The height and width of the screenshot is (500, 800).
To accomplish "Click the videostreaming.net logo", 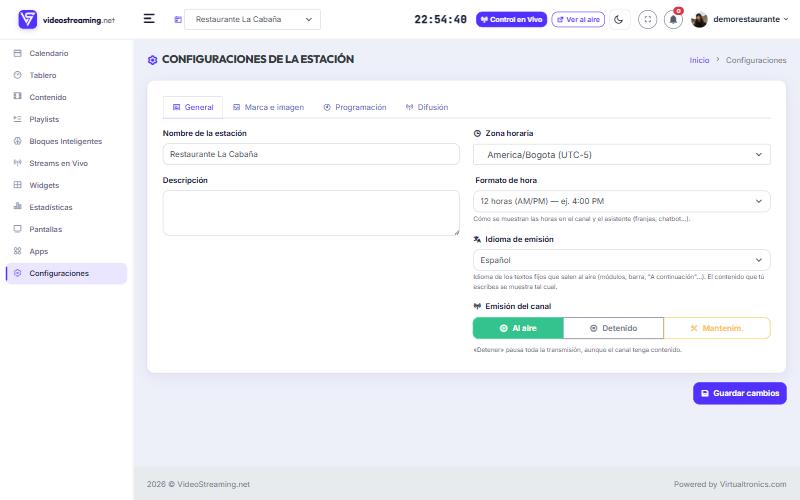I will 66,19.
